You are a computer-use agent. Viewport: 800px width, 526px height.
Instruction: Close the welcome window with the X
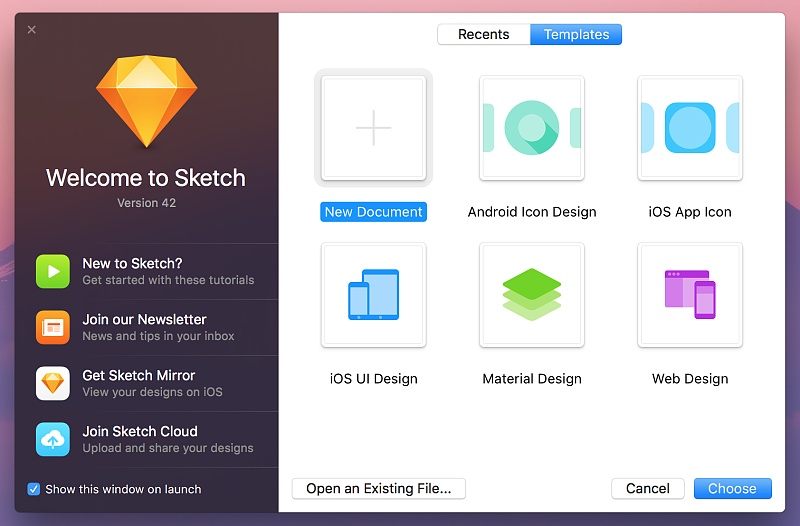(x=32, y=30)
